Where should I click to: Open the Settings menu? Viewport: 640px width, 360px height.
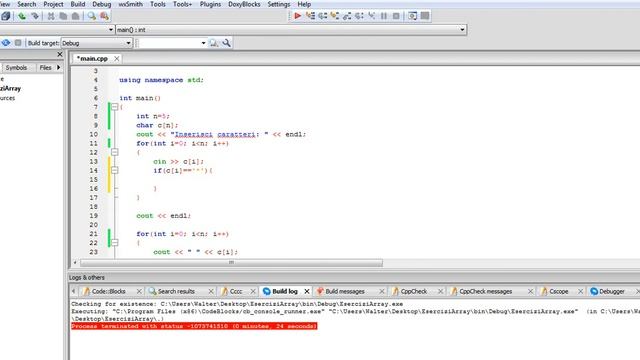coord(279,4)
